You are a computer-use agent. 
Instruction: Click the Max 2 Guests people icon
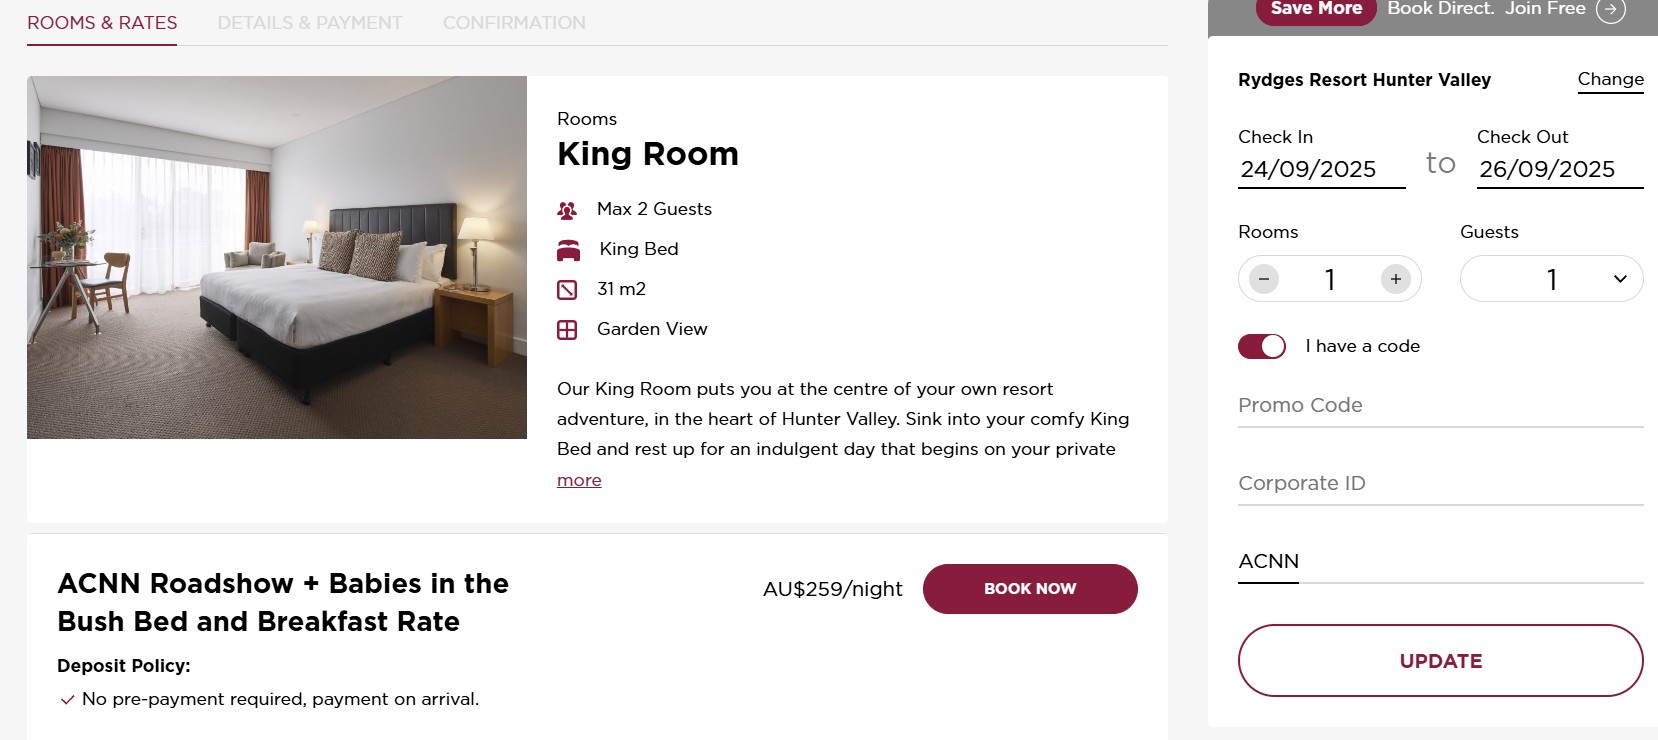tap(567, 210)
